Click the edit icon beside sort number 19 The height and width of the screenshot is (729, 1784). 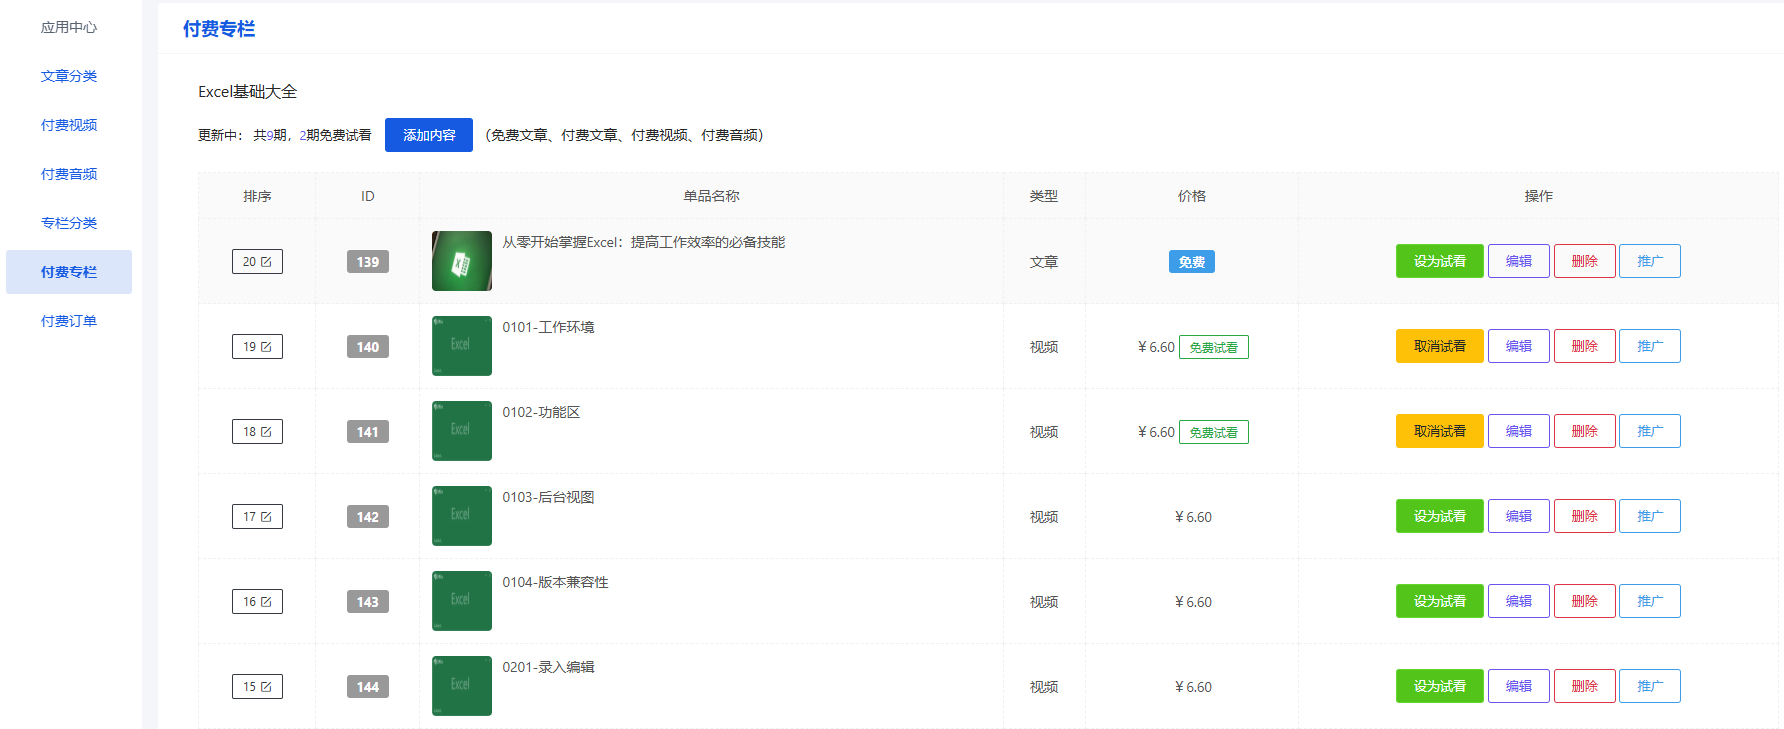coord(266,347)
